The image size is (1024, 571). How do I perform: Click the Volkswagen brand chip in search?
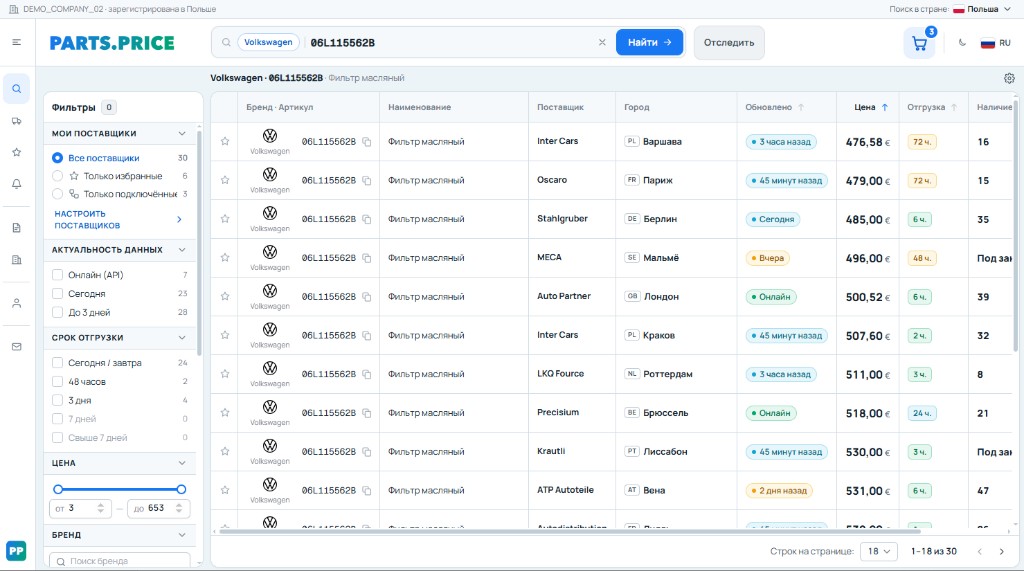tap(268, 42)
